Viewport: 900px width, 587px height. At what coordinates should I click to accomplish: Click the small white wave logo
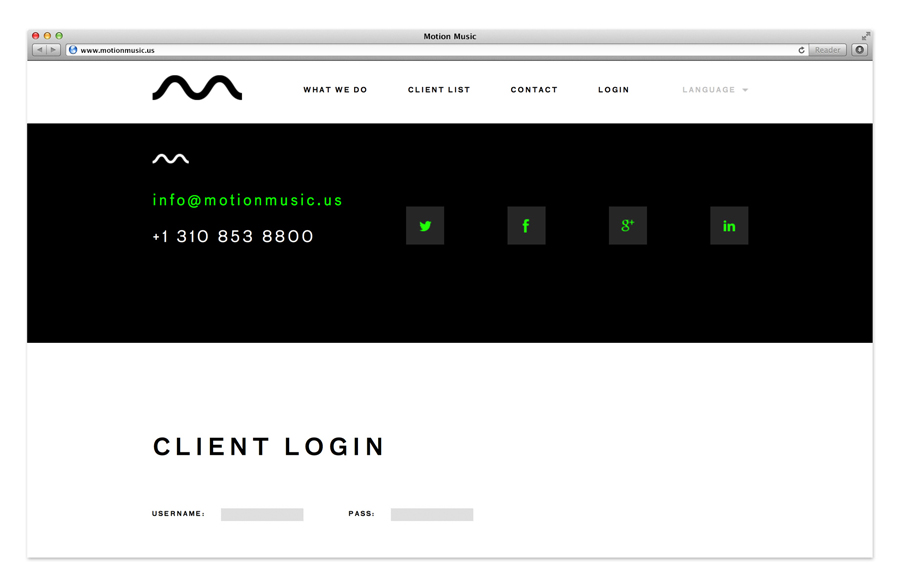click(170, 158)
